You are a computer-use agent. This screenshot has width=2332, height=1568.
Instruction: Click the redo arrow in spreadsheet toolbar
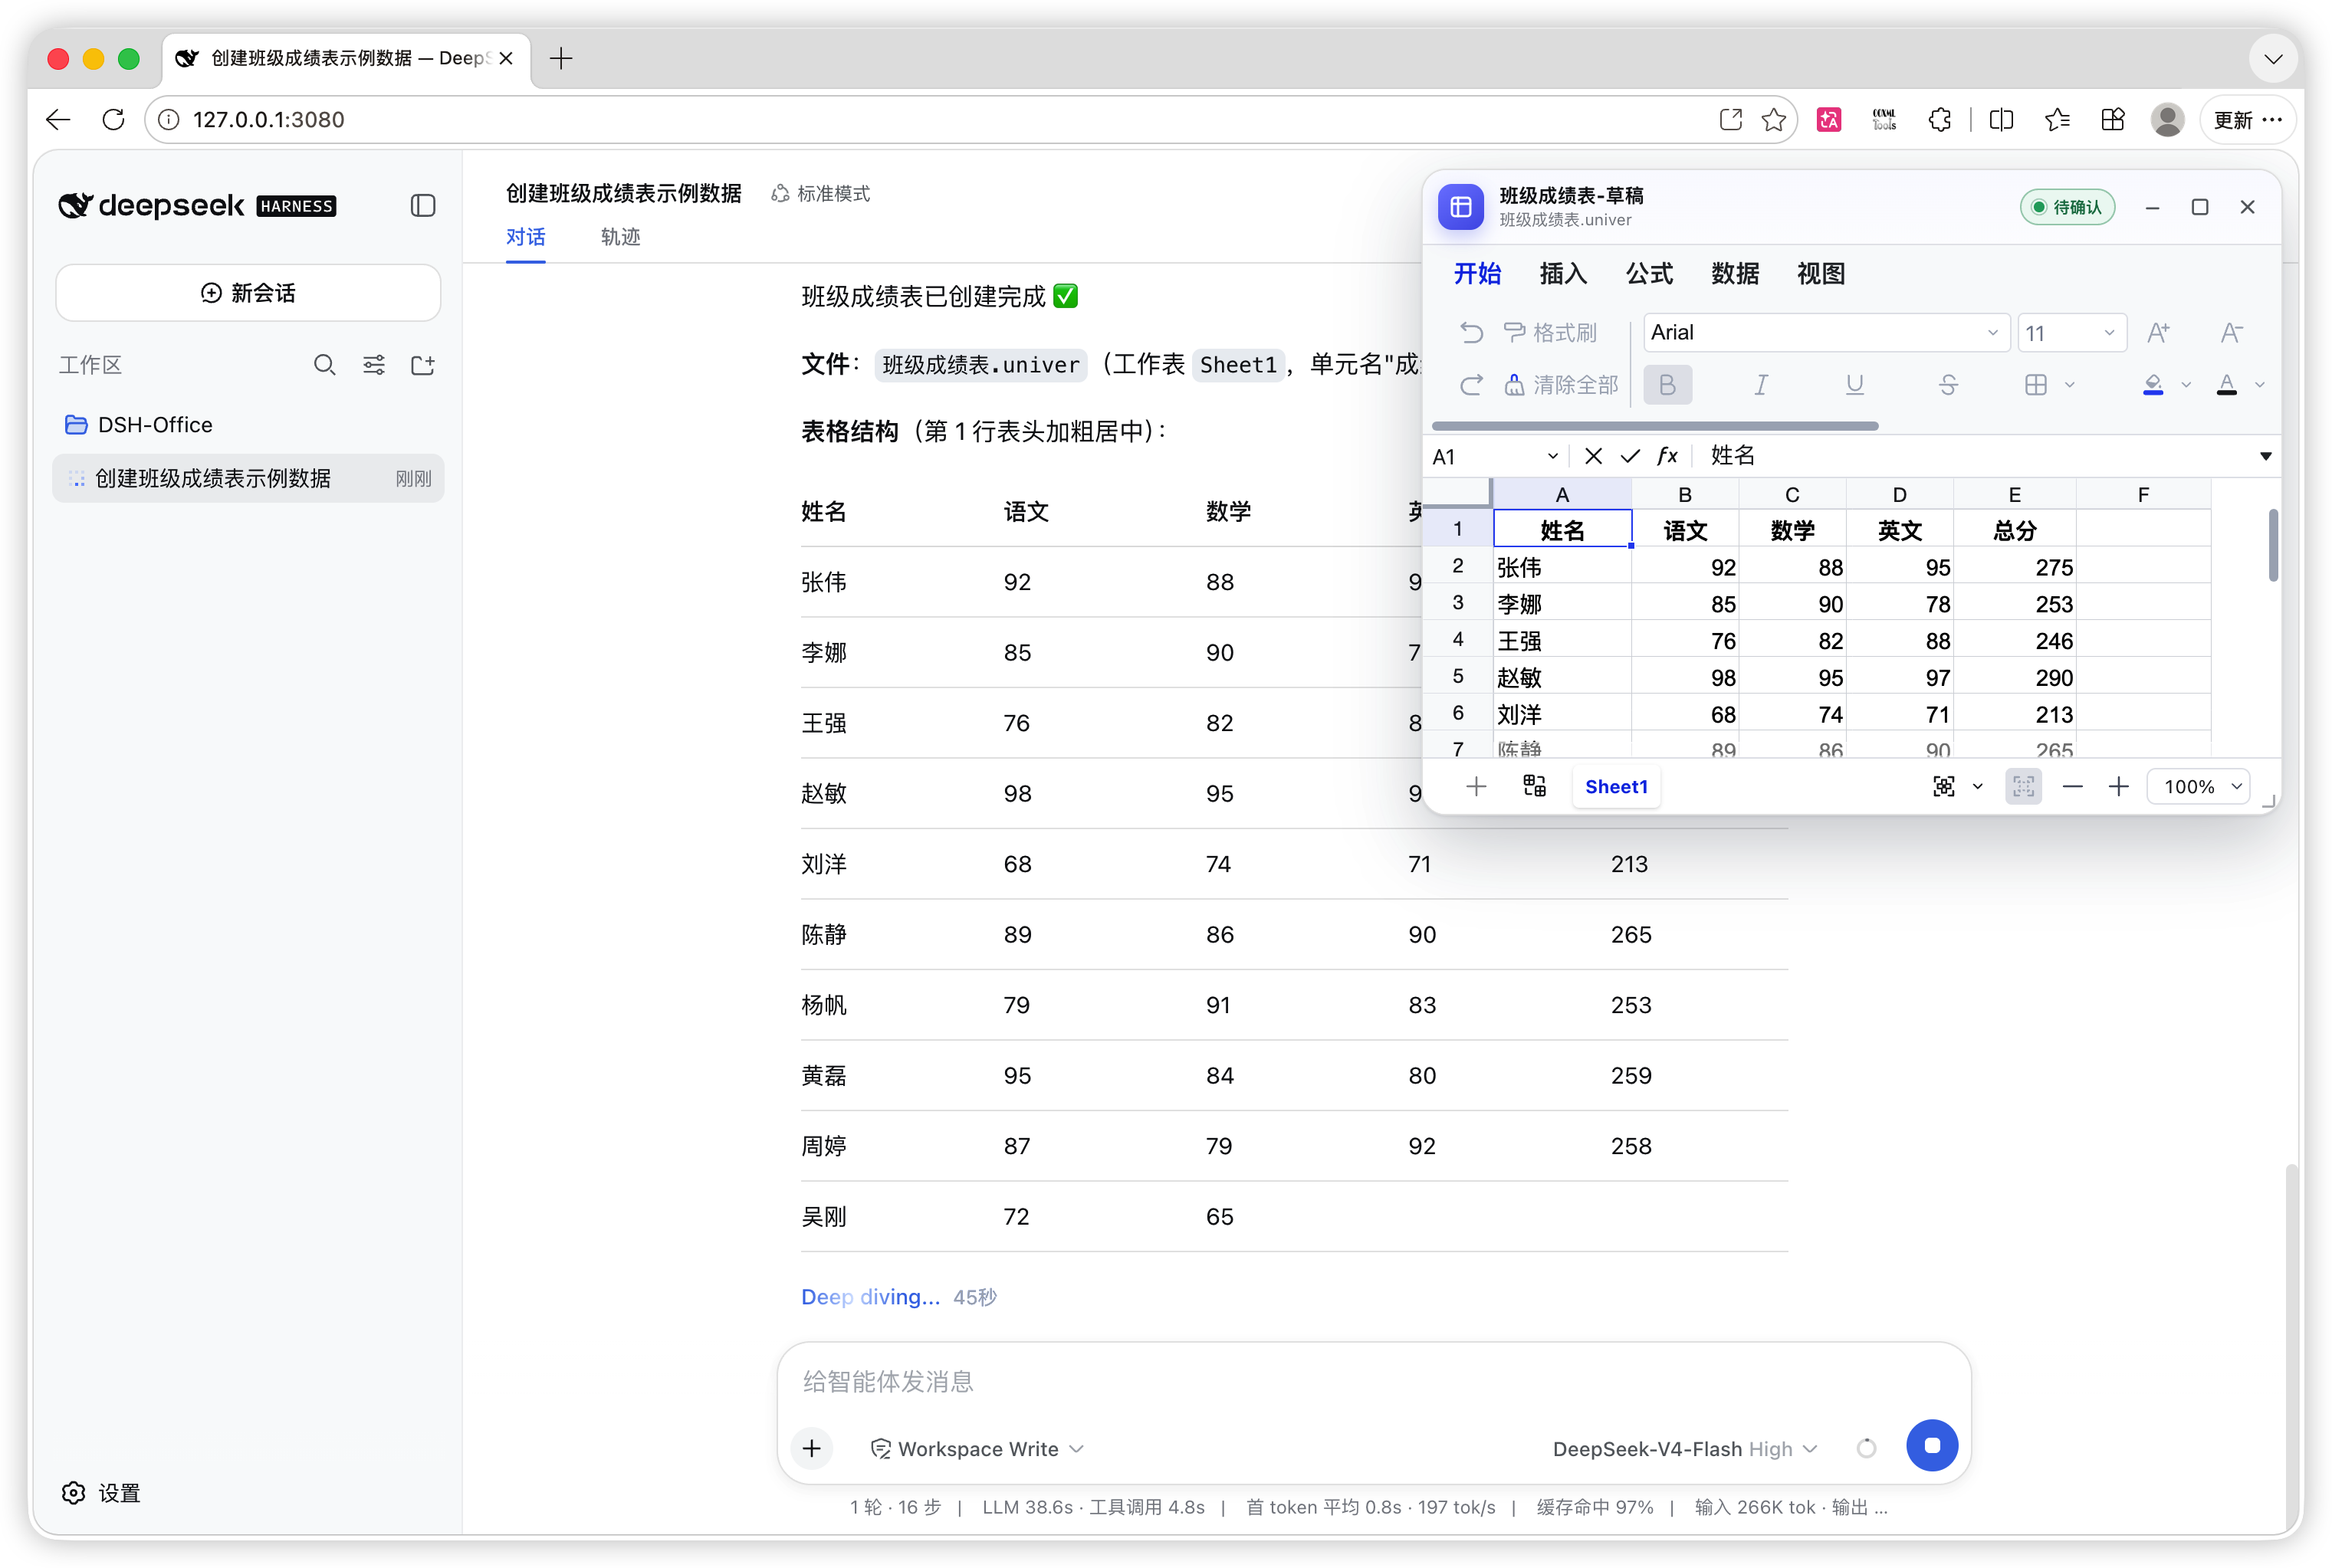(1471, 385)
